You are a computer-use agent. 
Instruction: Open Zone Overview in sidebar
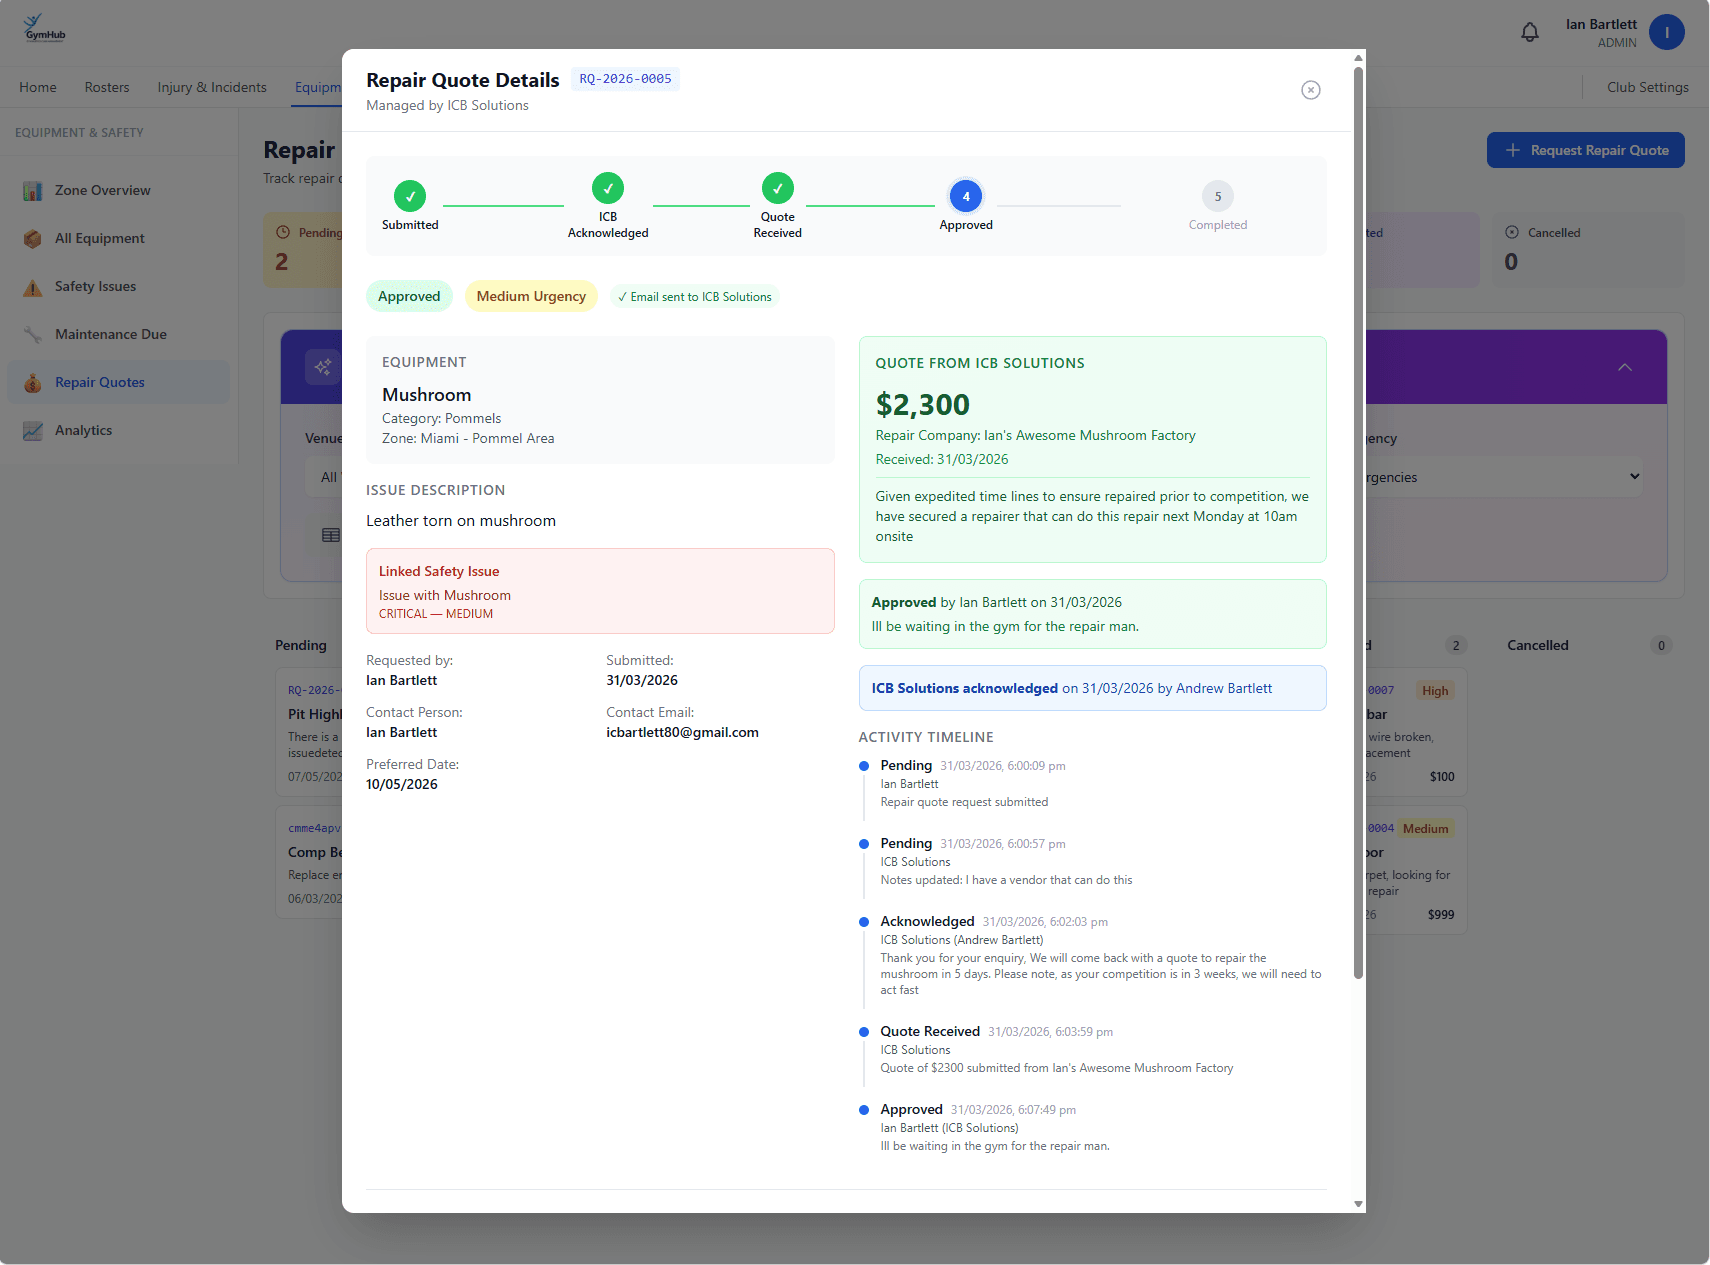pyautogui.click(x=118, y=190)
